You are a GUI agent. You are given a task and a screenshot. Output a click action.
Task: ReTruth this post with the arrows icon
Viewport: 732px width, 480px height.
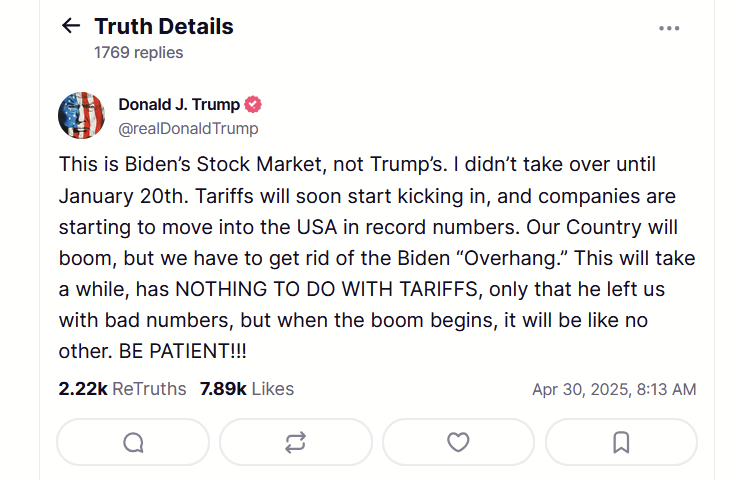(296, 442)
